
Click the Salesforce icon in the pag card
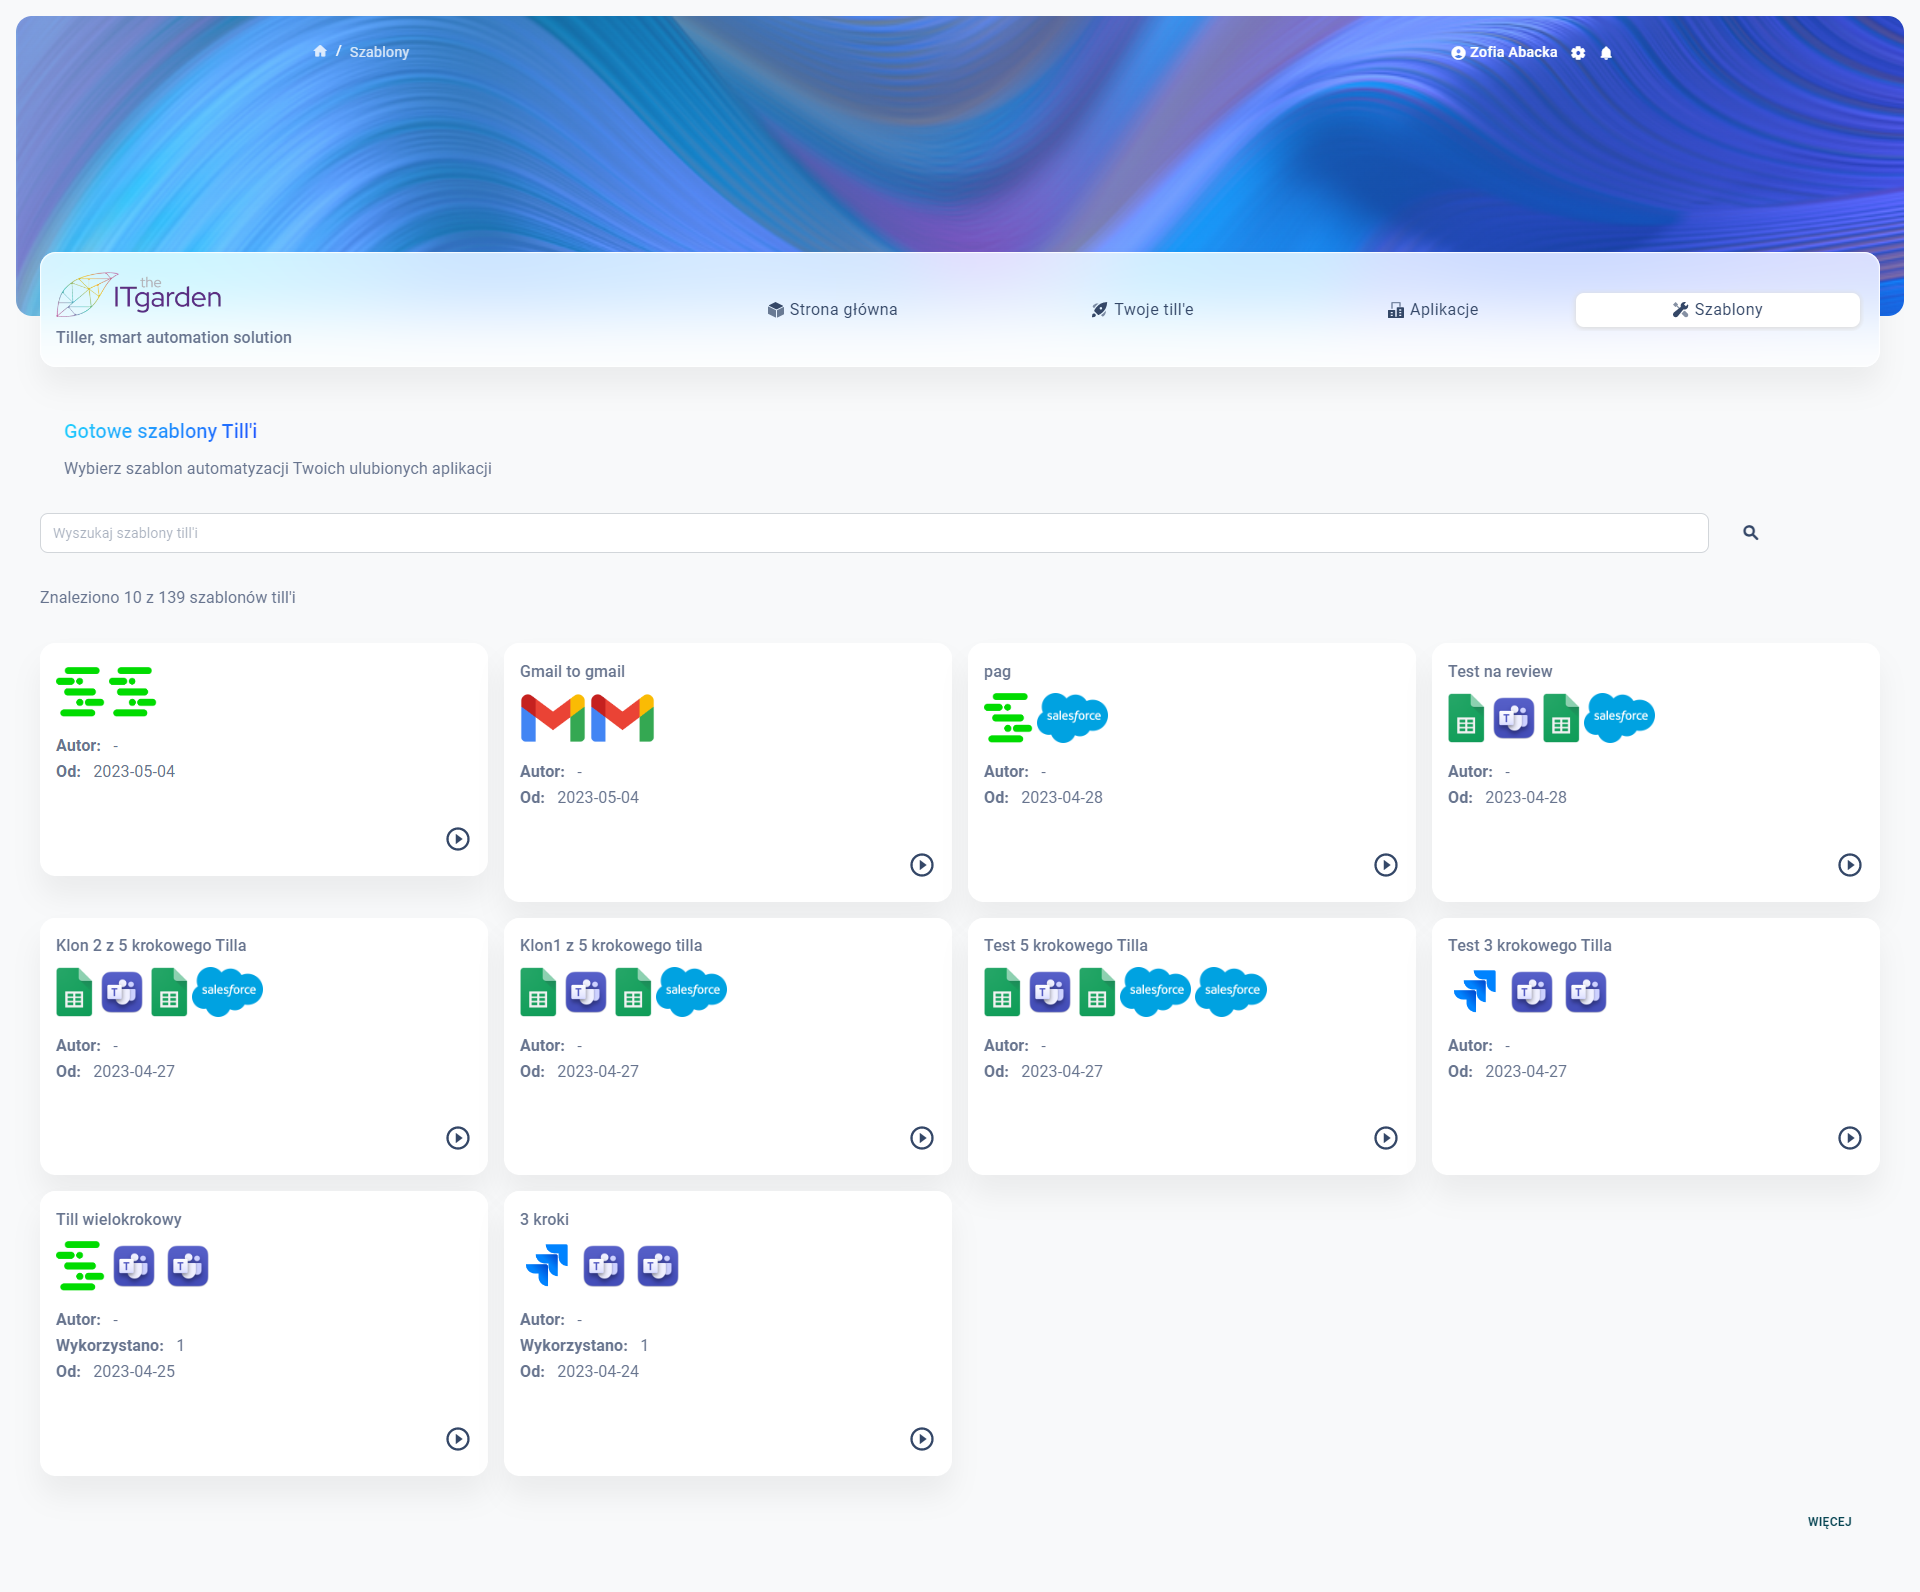tap(1072, 717)
